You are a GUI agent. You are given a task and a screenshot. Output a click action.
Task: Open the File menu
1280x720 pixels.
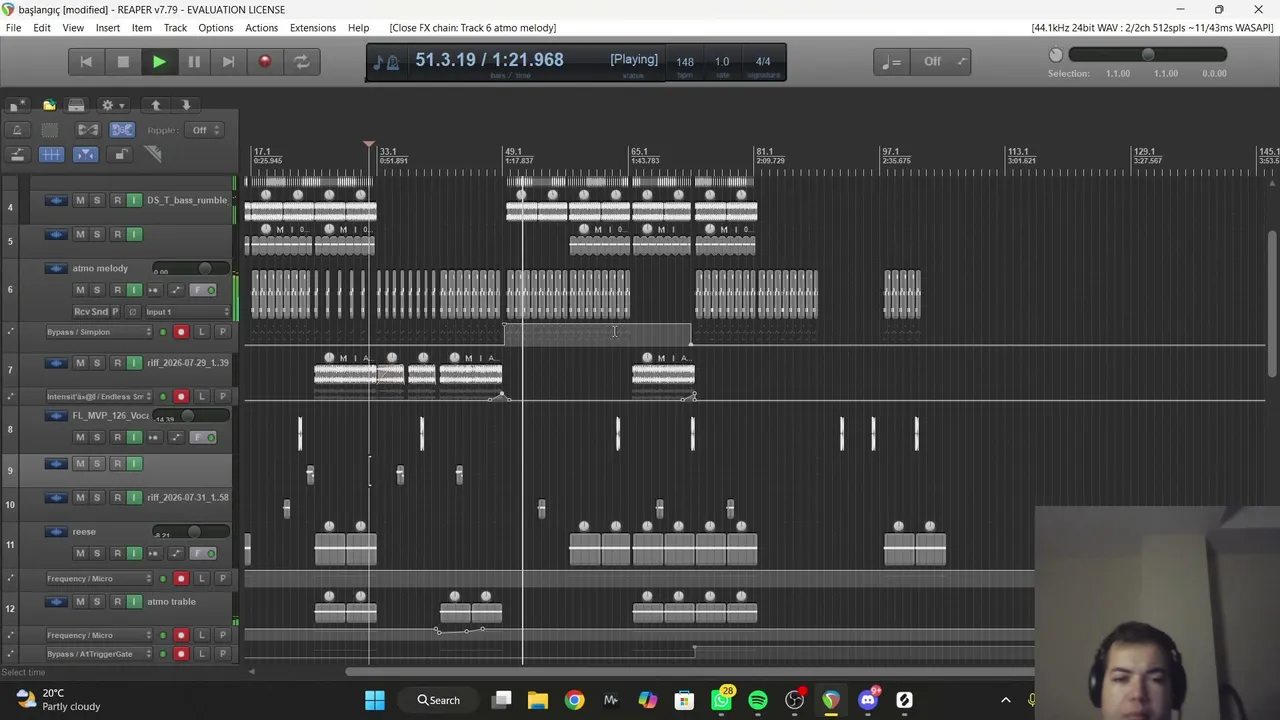pyautogui.click(x=14, y=28)
